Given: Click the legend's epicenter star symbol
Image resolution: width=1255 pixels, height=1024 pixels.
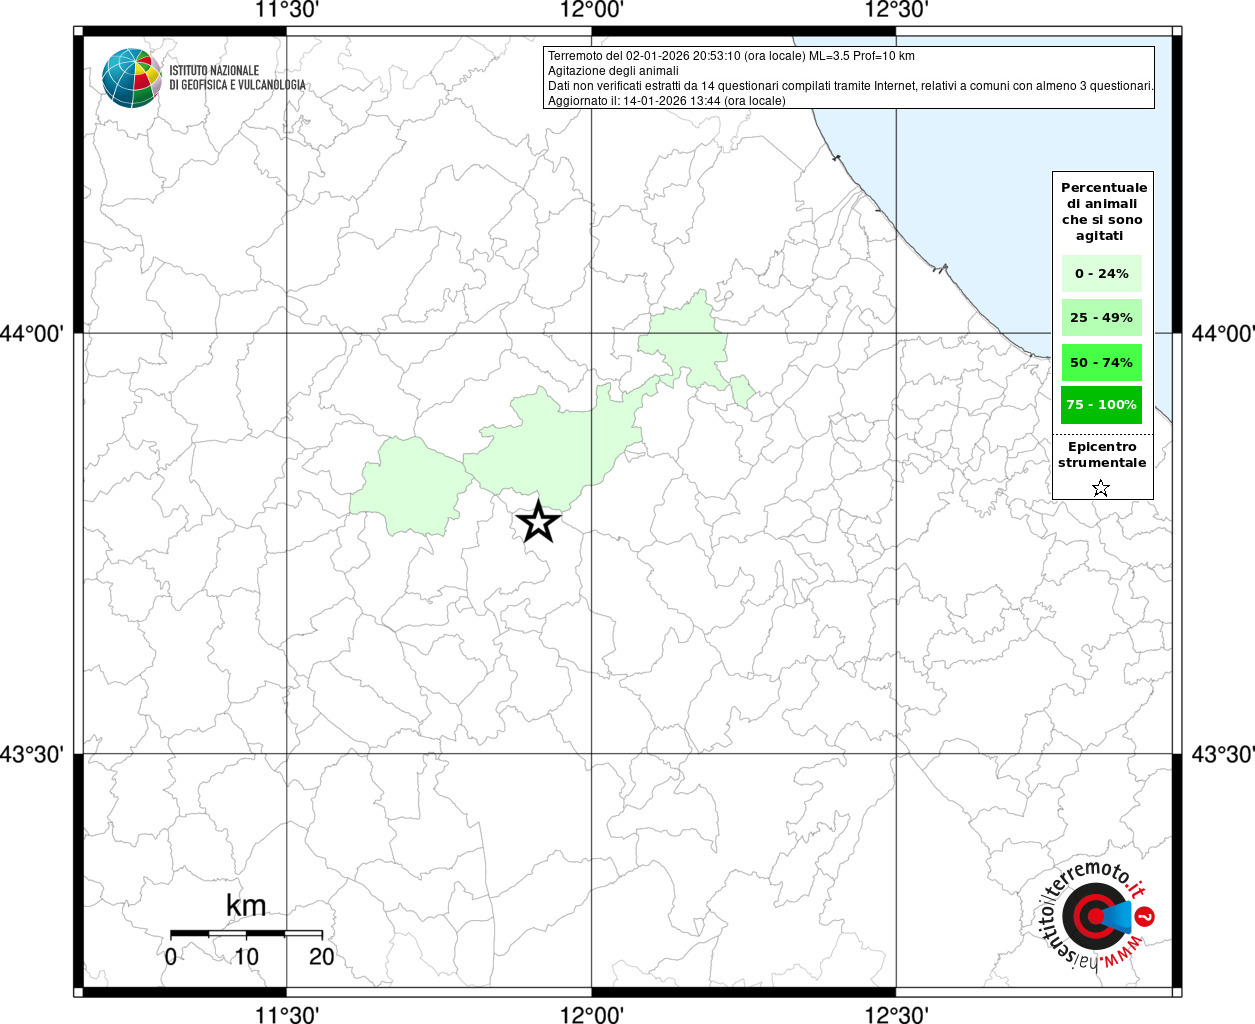Looking at the screenshot, I should tap(1101, 488).
